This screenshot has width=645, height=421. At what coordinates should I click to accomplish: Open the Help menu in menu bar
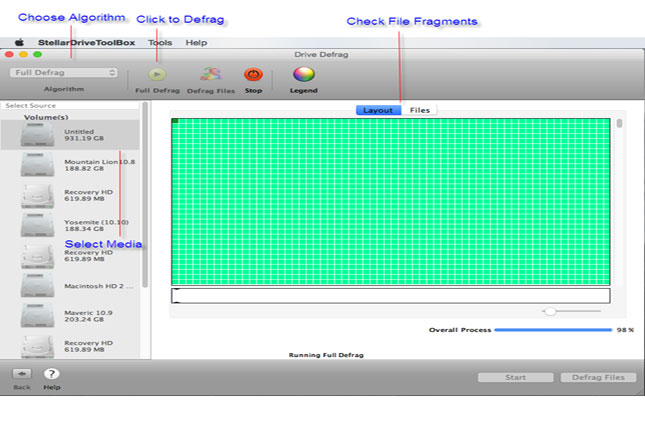(196, 42)
